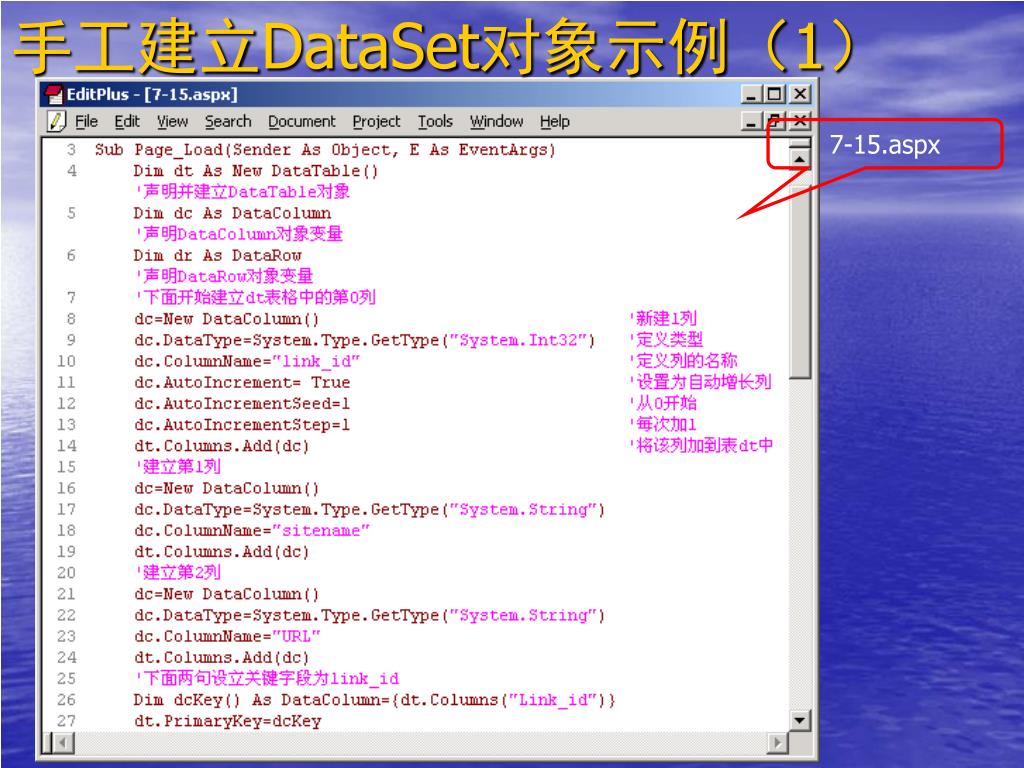The width and height of the screenshot is (1024, 768).
Task: Click line 3 'Sub Page_Load' text
Action: (x=325, y=150)
